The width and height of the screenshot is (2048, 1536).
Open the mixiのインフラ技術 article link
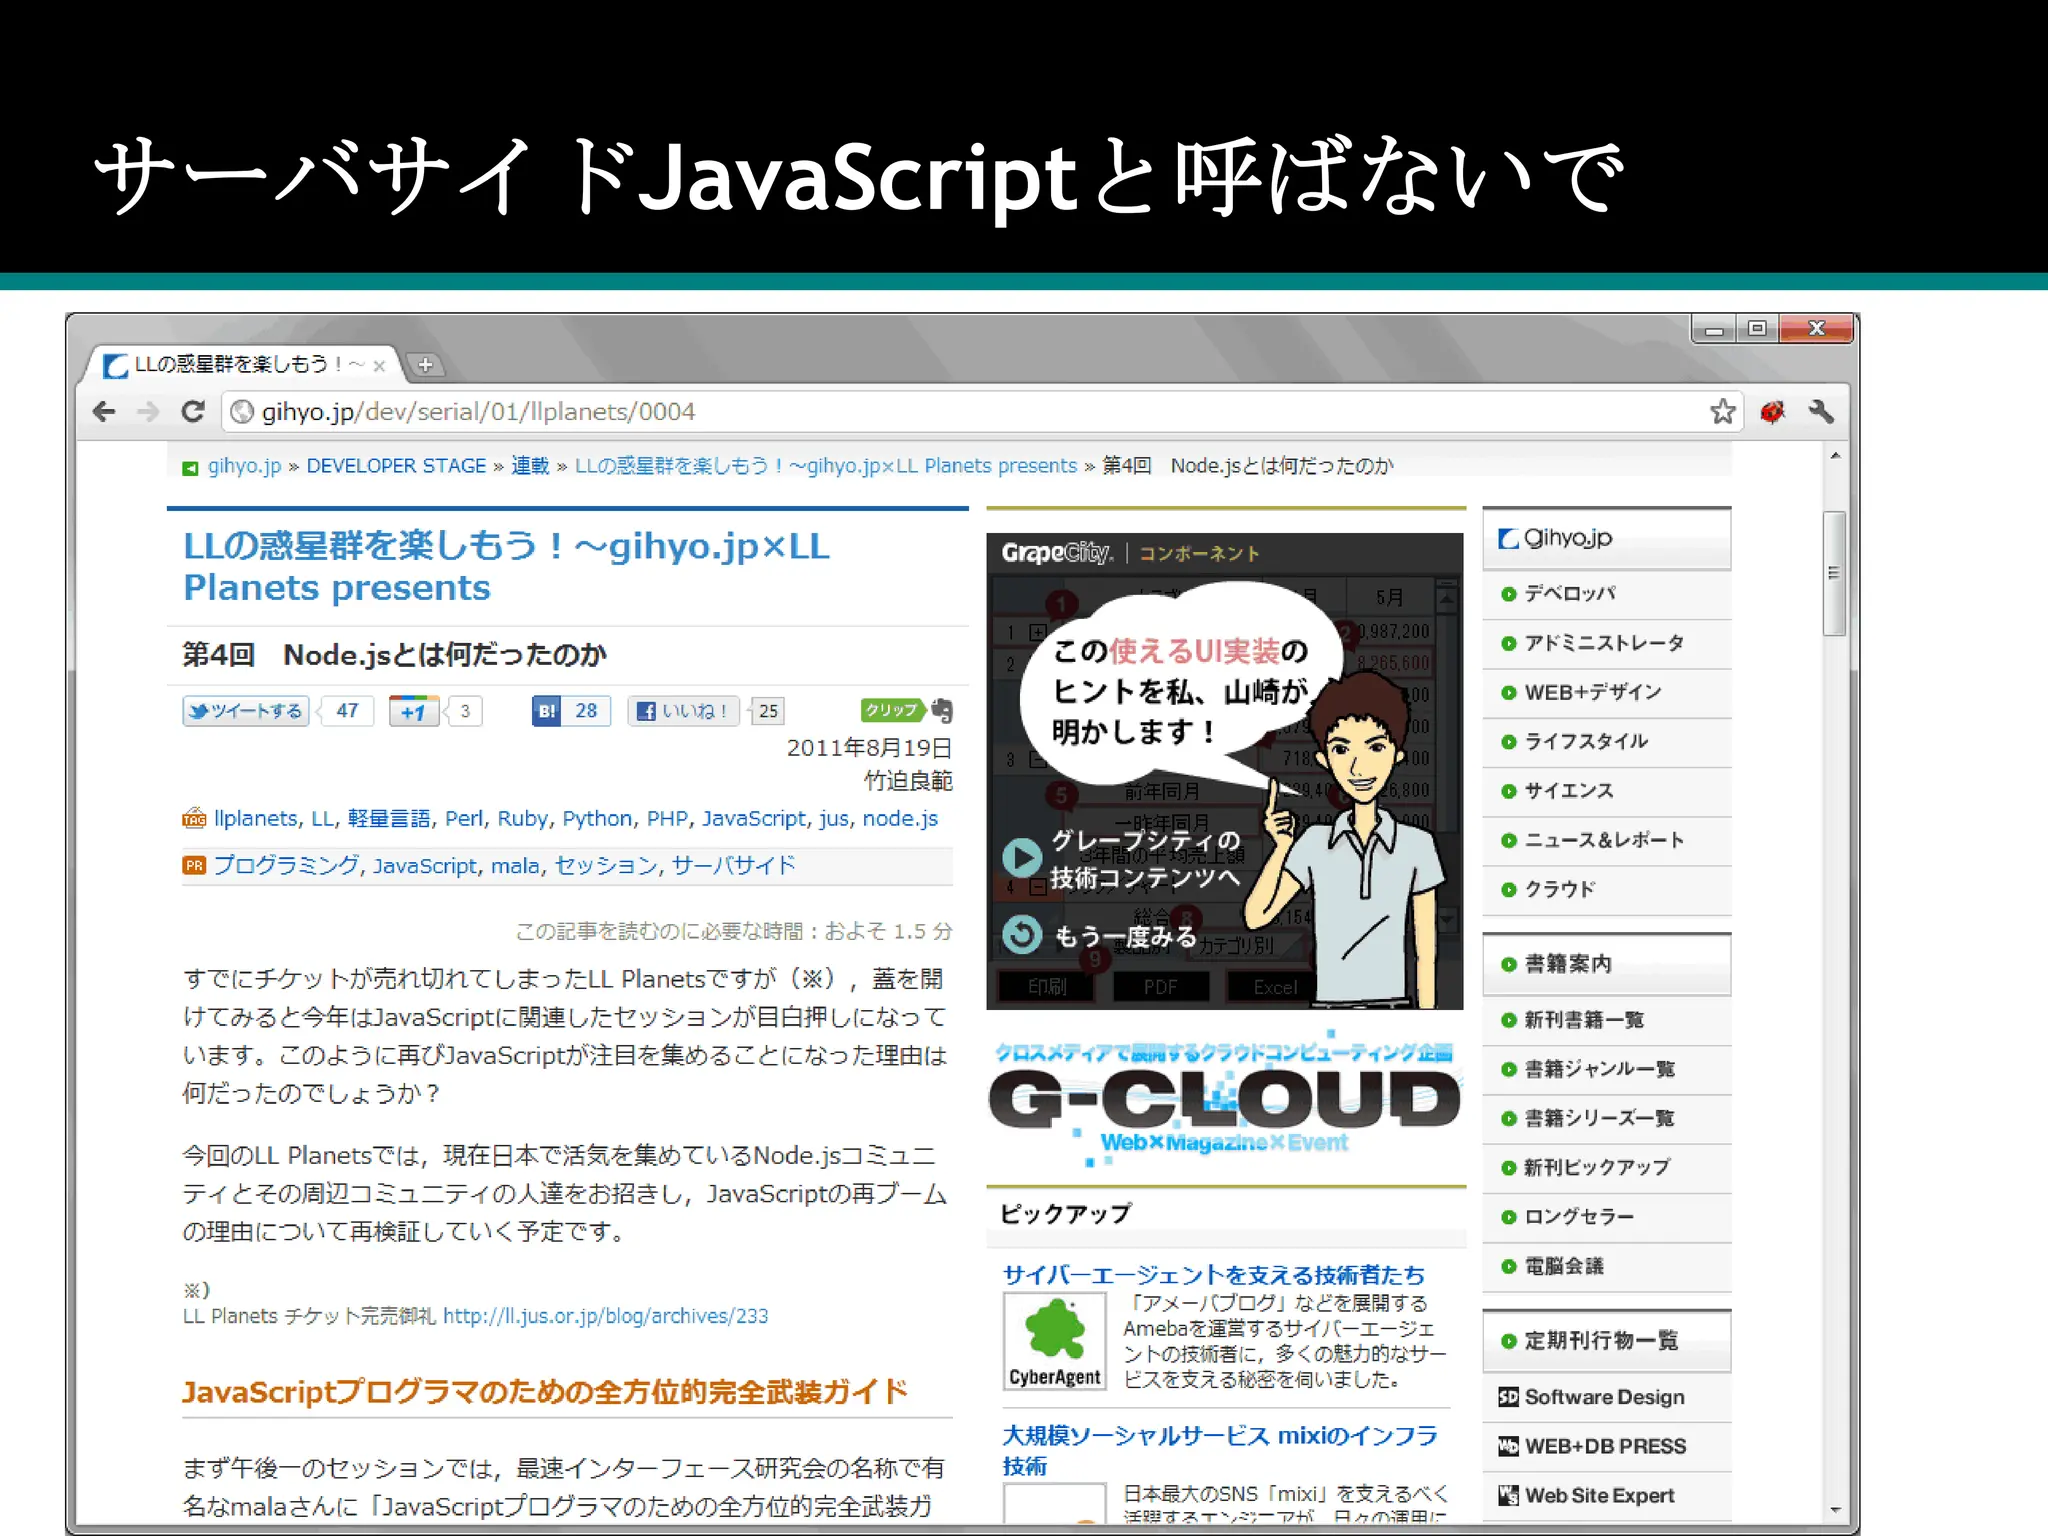pyautogui.click(x=1219, y=1451)
